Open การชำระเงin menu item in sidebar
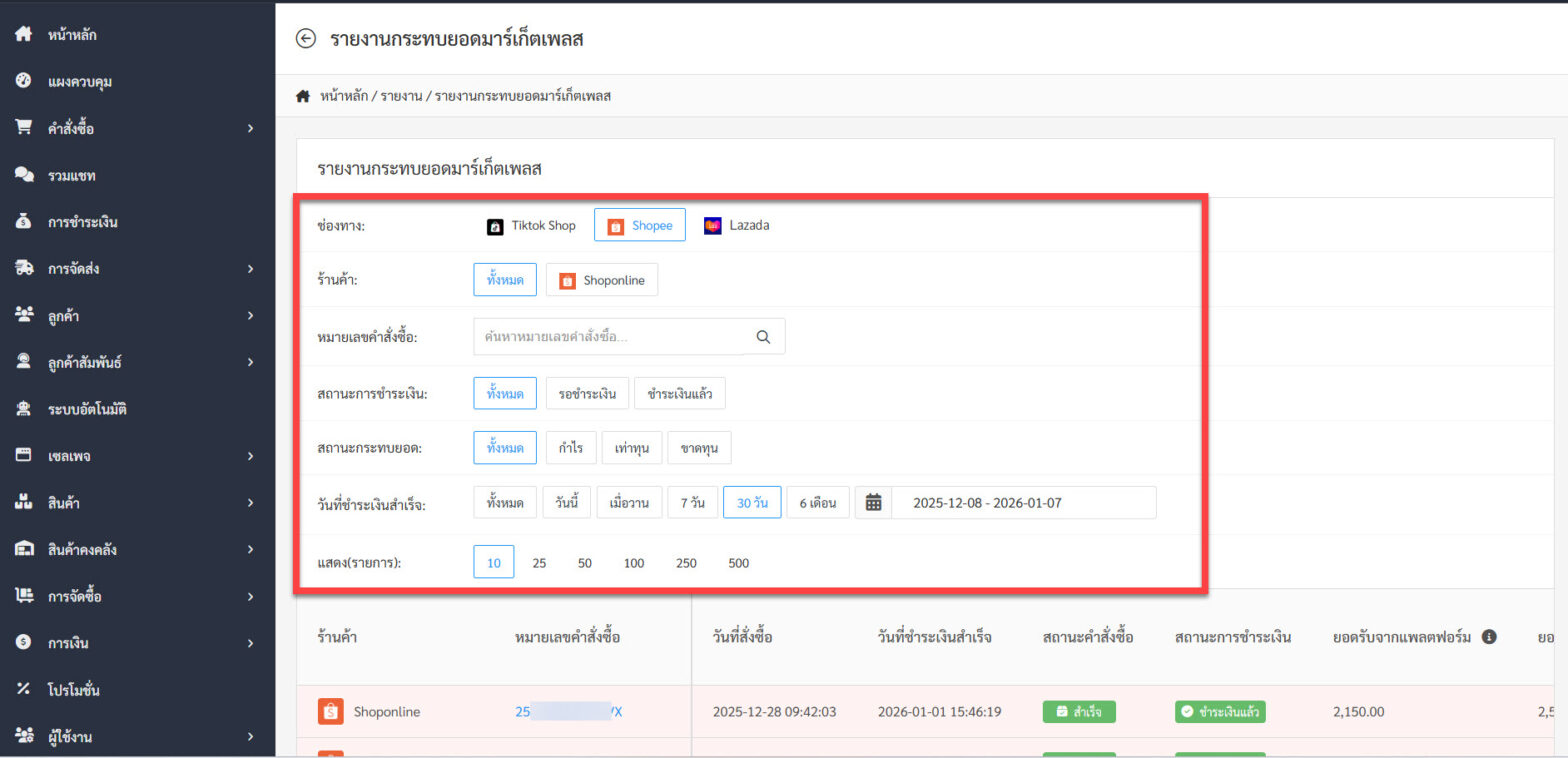1568x758 pixels. 82,222
